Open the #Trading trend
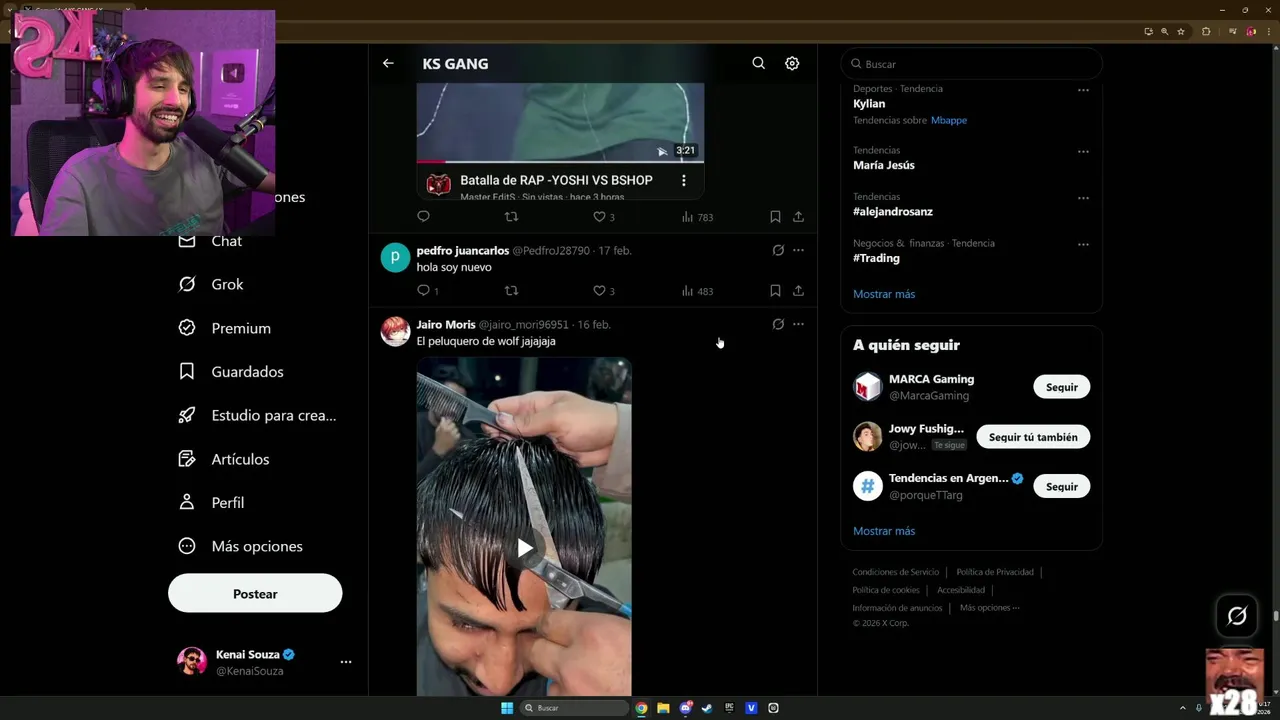The image size is (1280, 720). point(876,258)
